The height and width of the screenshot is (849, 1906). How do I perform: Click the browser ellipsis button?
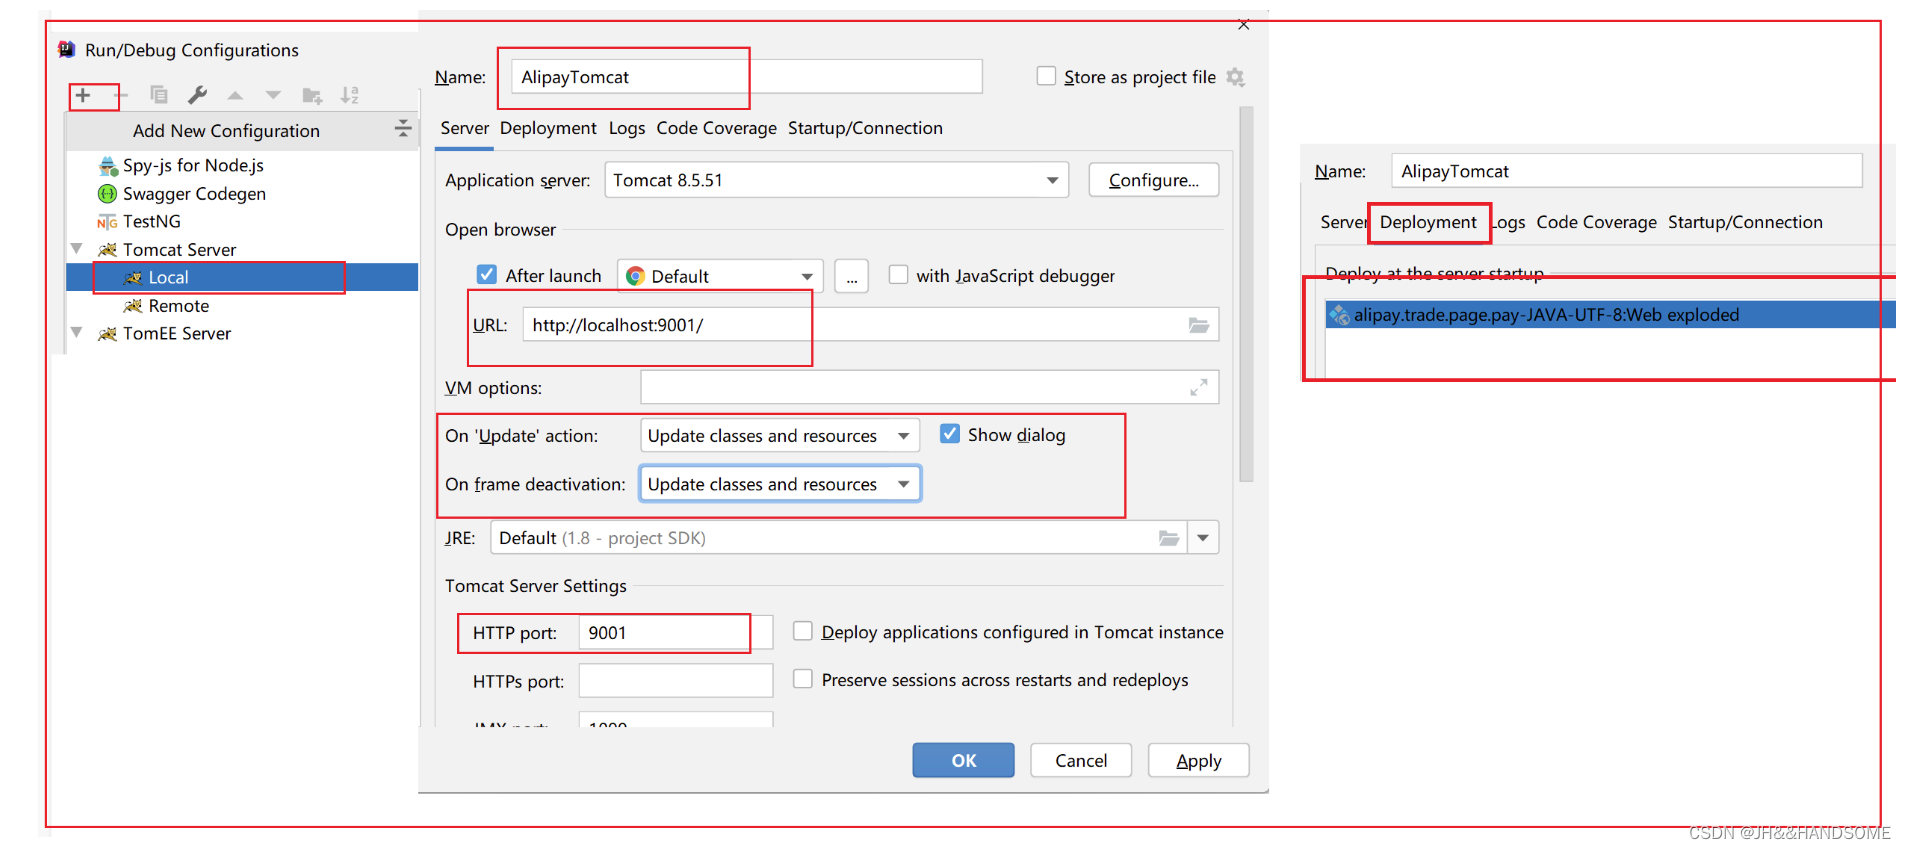pos(852,276)
